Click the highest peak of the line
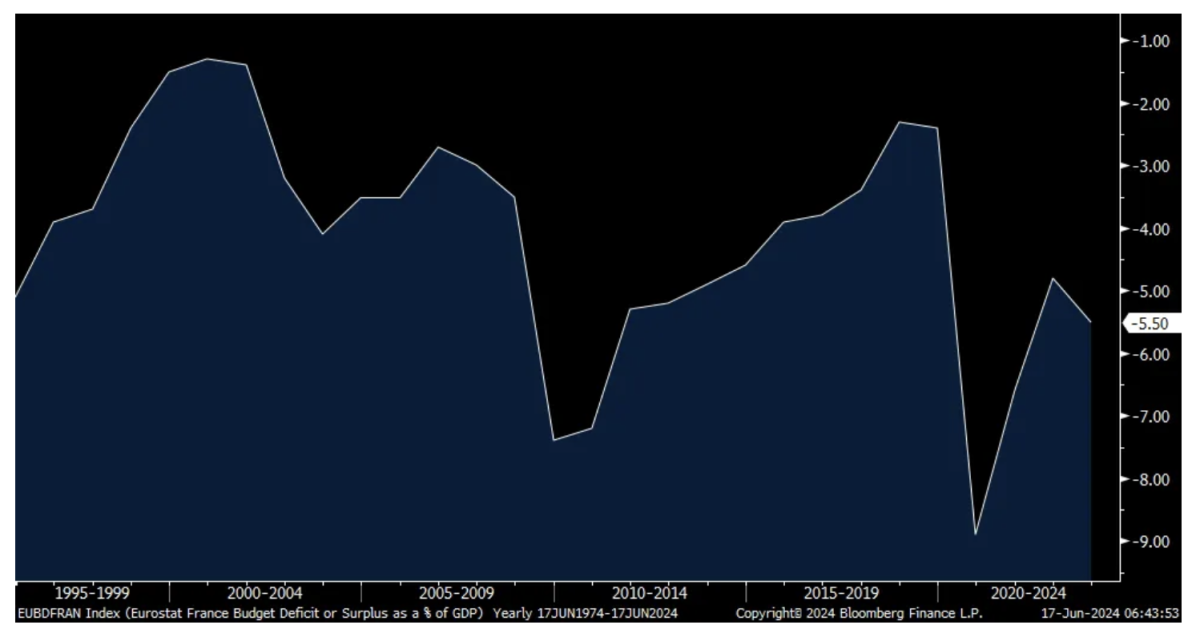Screen dimensions: 1200x641 (207, 59)
